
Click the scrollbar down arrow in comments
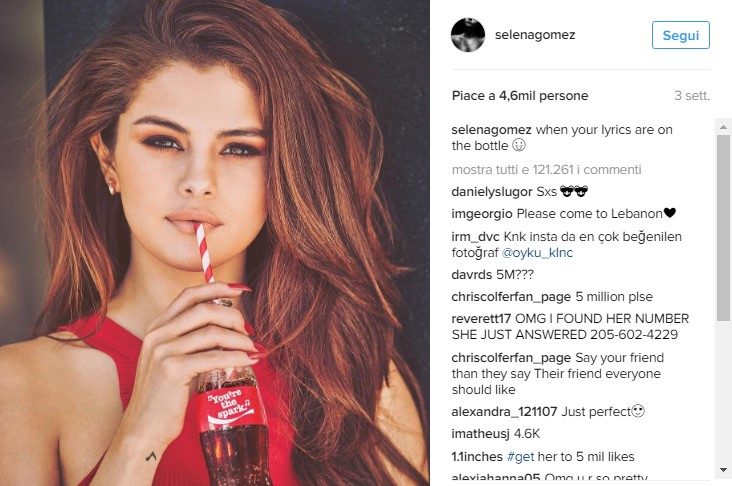click(723, 470)
